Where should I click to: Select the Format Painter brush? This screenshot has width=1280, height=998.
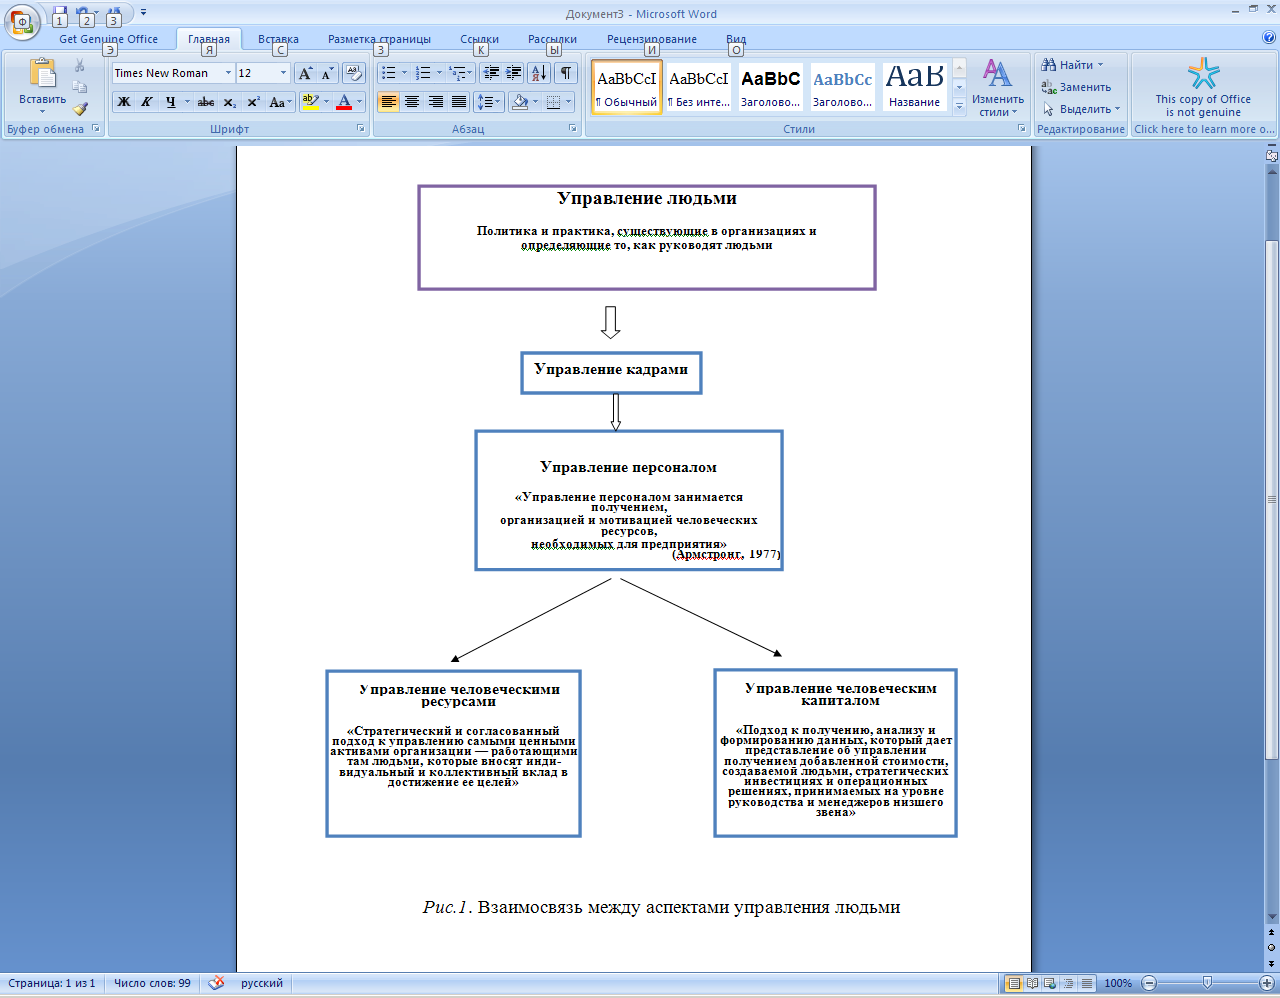coord(80,108)
